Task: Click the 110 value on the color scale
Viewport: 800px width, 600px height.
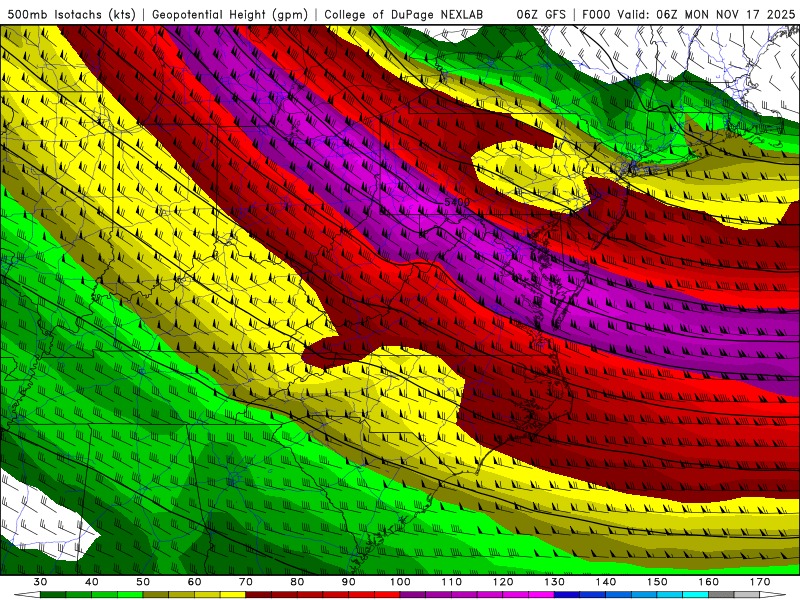Action: pos(452,582)
